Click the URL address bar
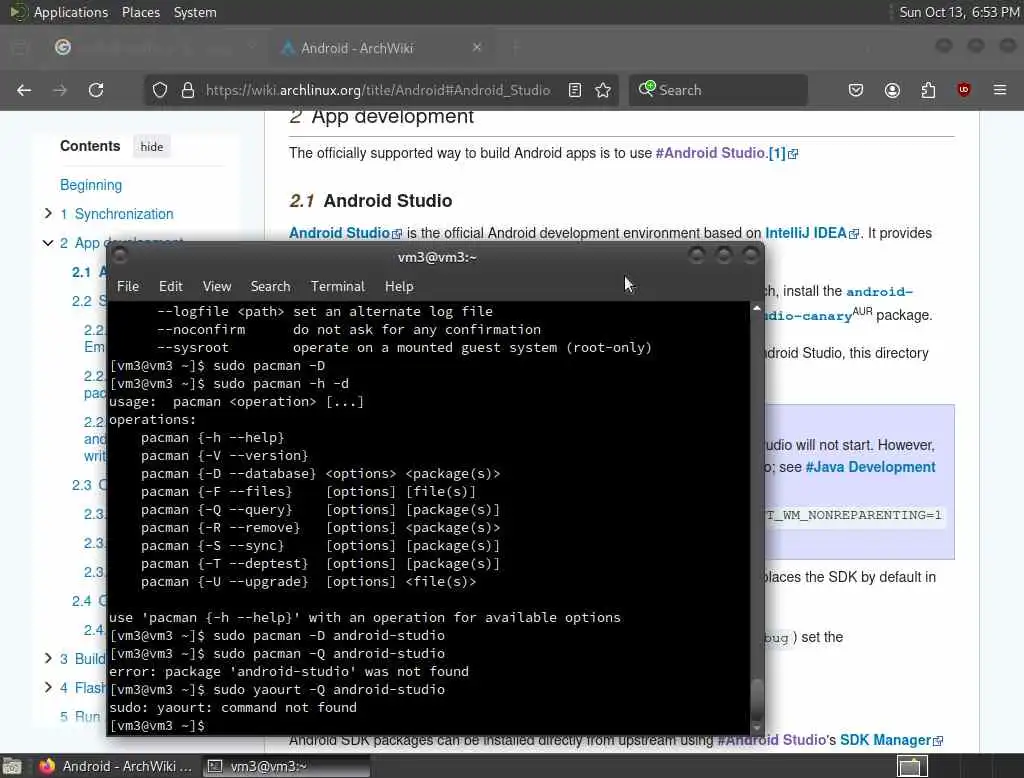 [x=378, y=90]
